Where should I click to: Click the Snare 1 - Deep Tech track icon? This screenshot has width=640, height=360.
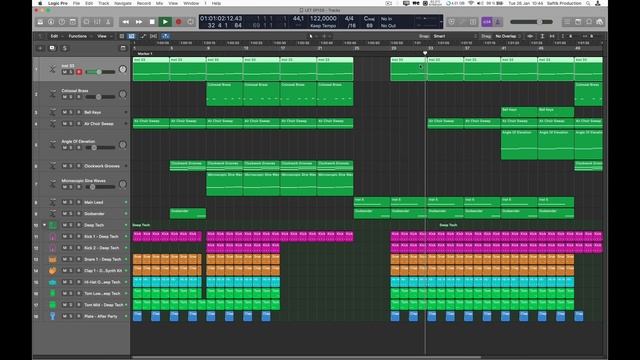click(53, 260)
